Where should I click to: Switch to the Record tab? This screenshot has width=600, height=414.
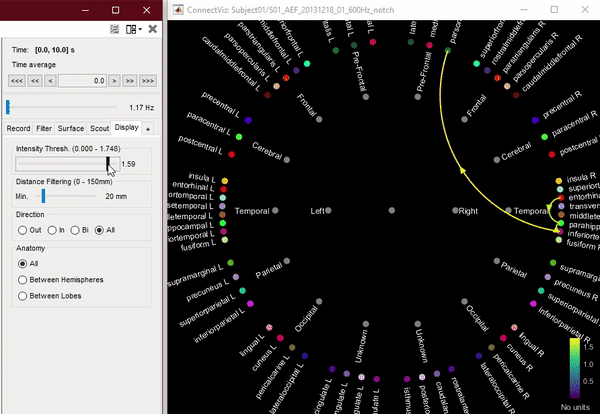[x=18, y=128]
